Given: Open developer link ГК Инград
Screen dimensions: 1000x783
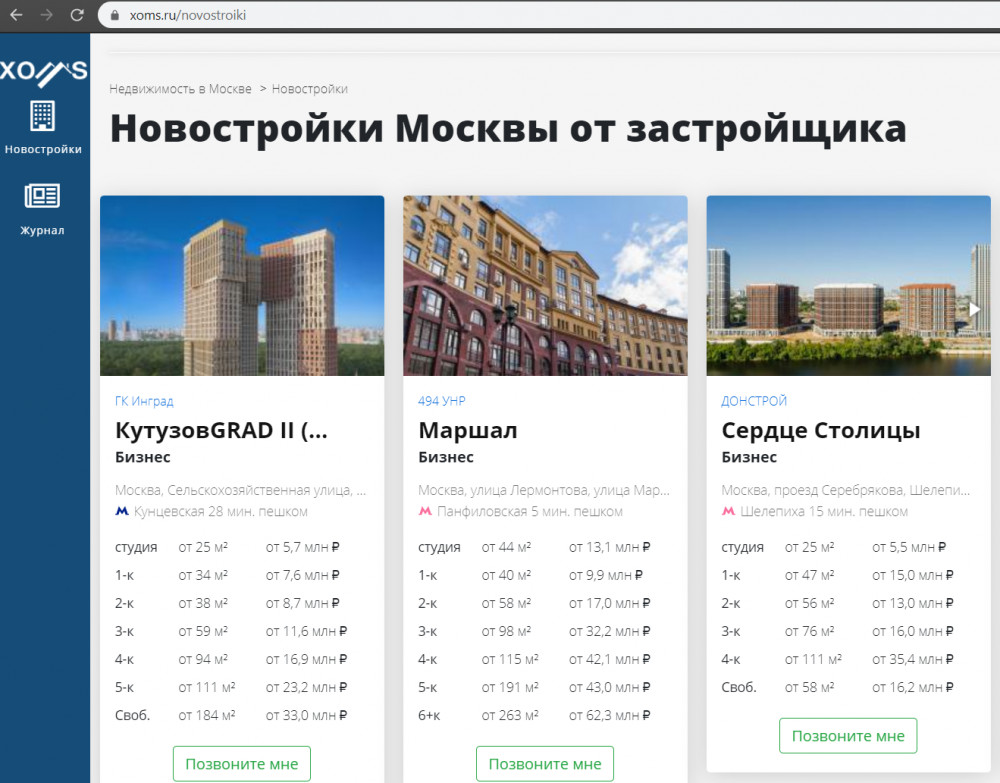Looking at the screenshot, I should click(x=144, y=401).
